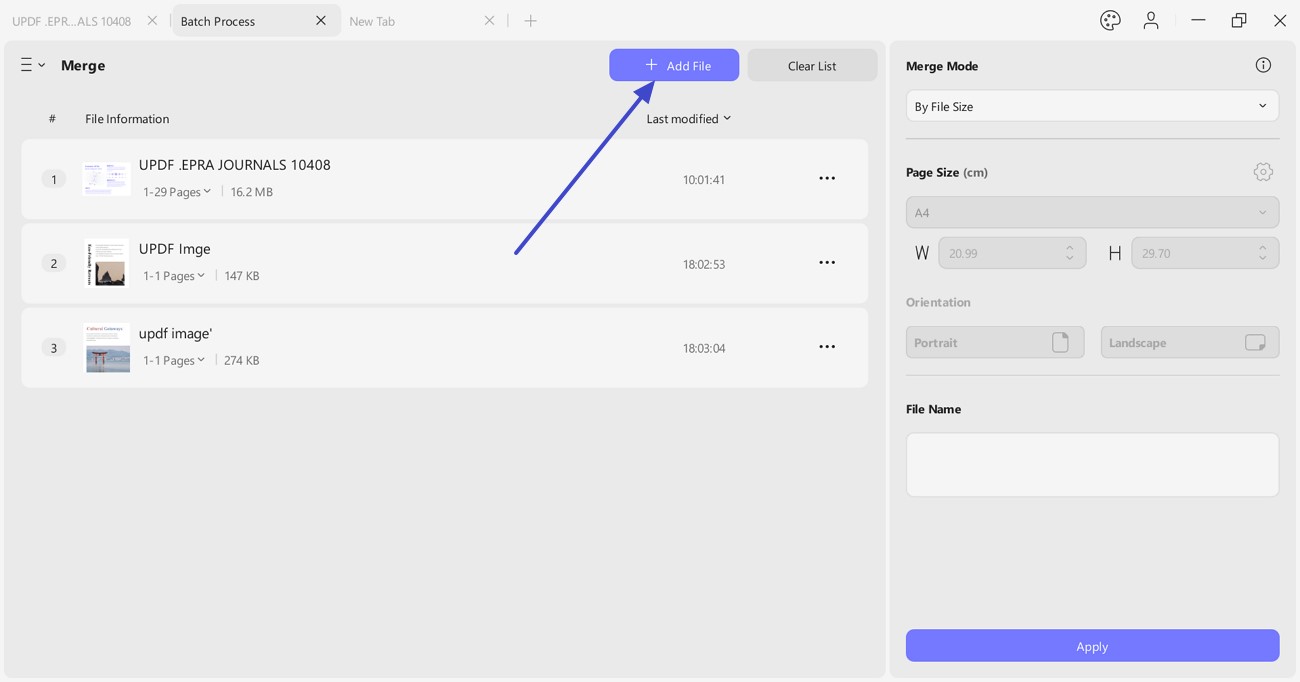Open Page Size settings gear
The width and height of the screenshot is (1300, 682).
click(1263, 172)
